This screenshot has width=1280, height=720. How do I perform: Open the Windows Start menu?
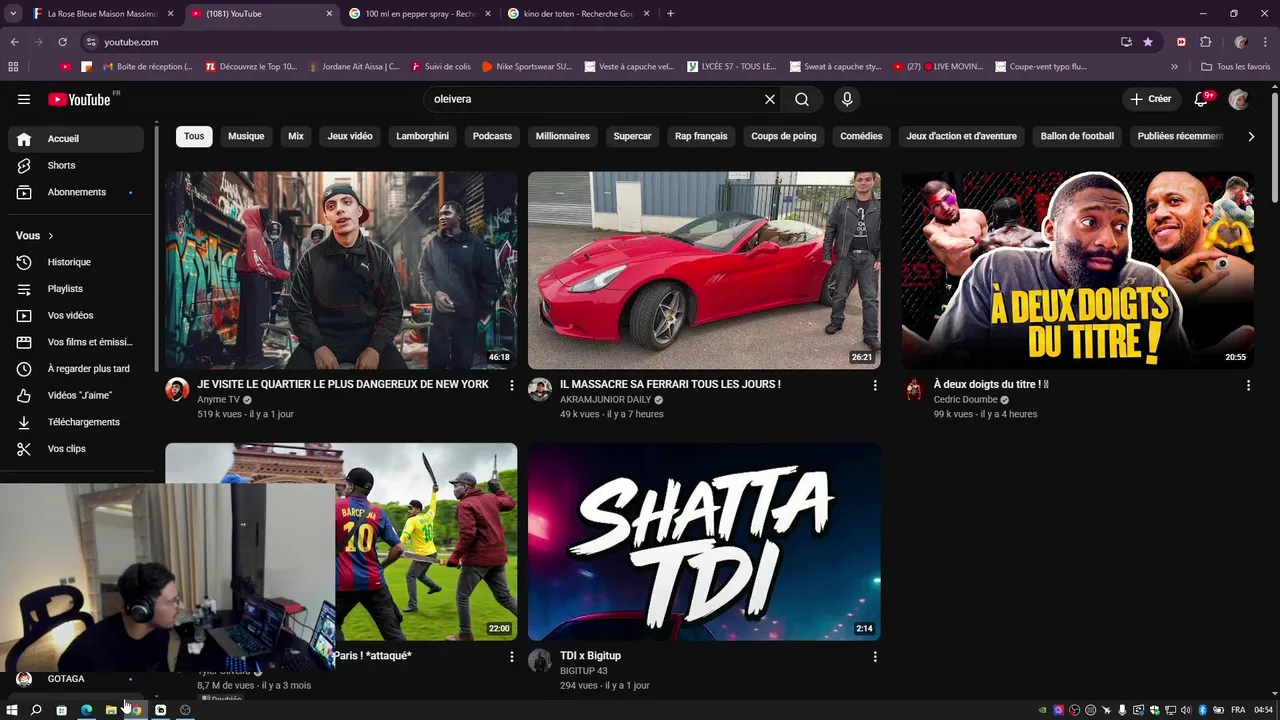point(12,710)
